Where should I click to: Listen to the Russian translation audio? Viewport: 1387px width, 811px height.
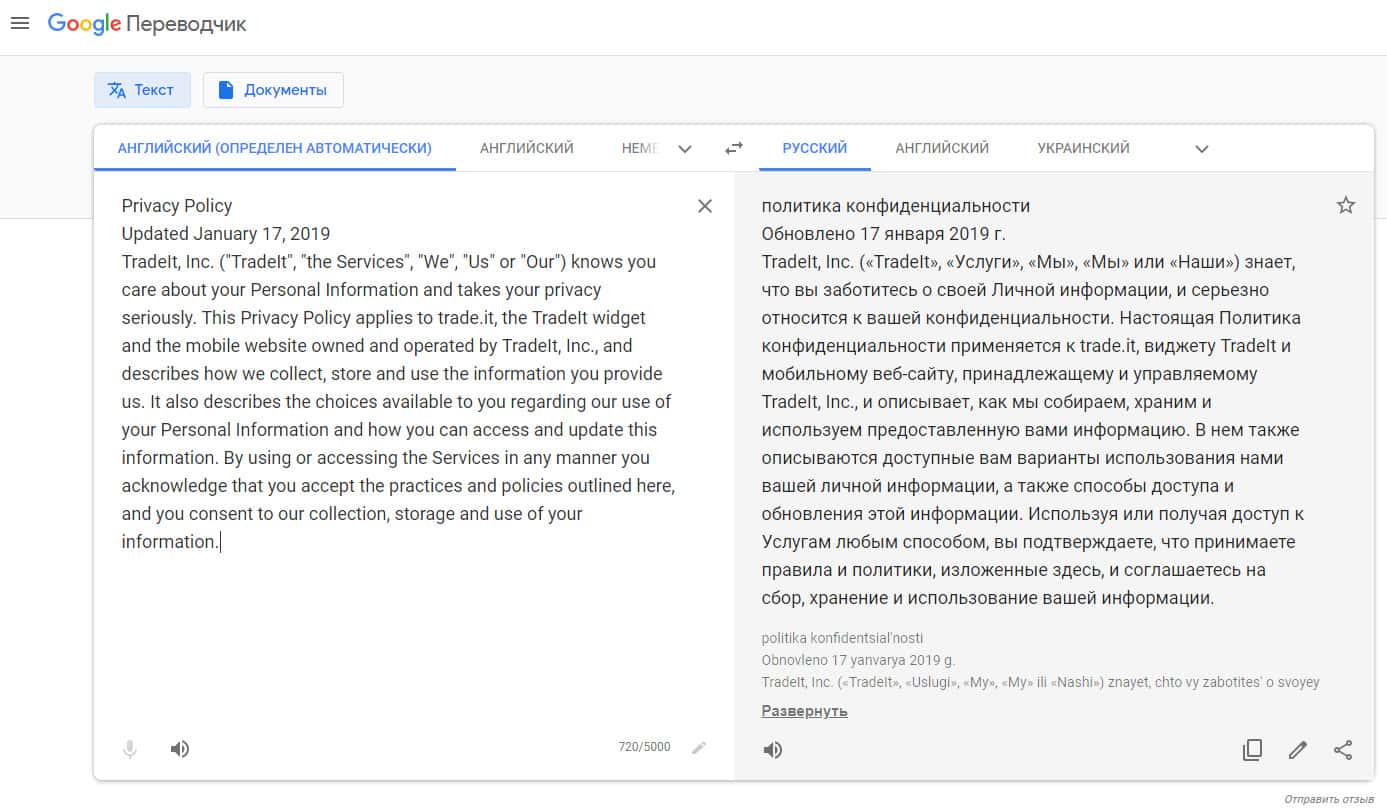[x=773, y=750]
